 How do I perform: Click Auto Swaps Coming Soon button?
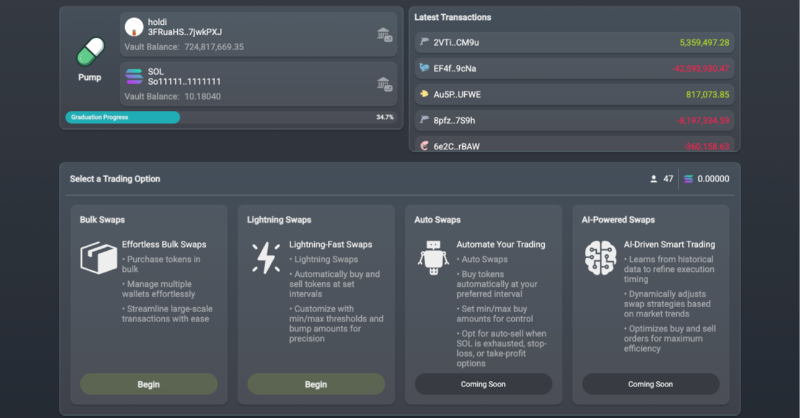click(483, 384)
